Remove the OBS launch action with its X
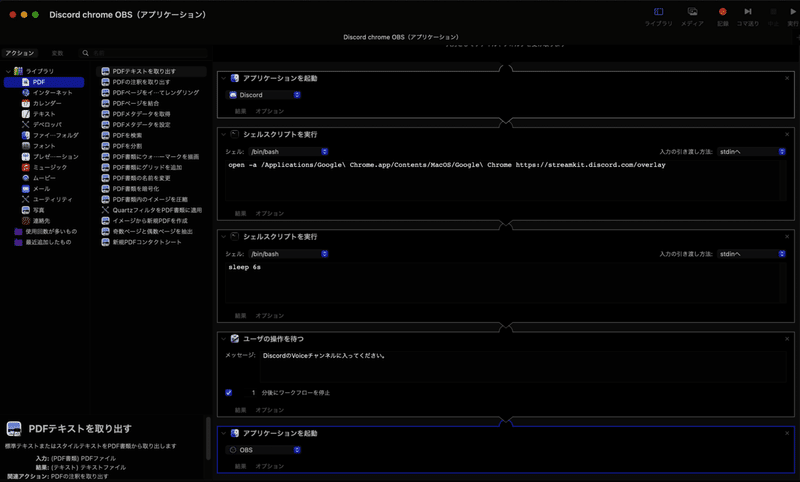 [x=787, y=434]
